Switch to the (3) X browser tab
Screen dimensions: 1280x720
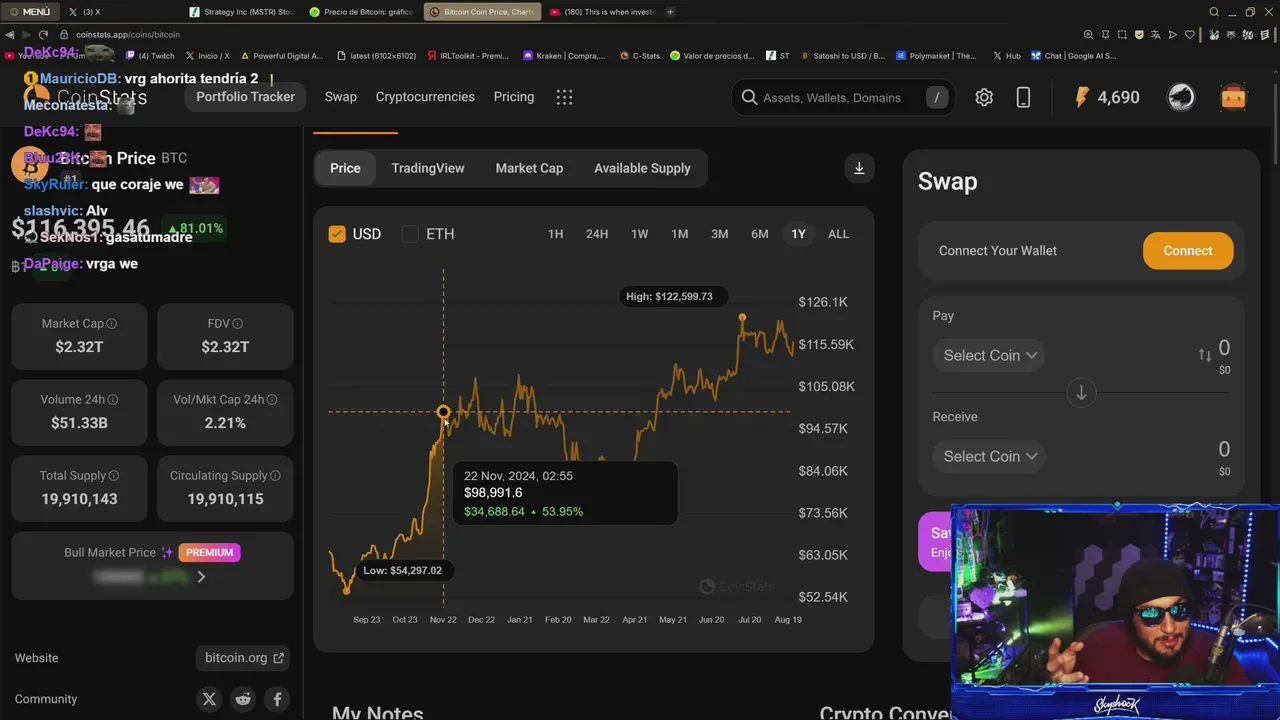pos(120,12)
